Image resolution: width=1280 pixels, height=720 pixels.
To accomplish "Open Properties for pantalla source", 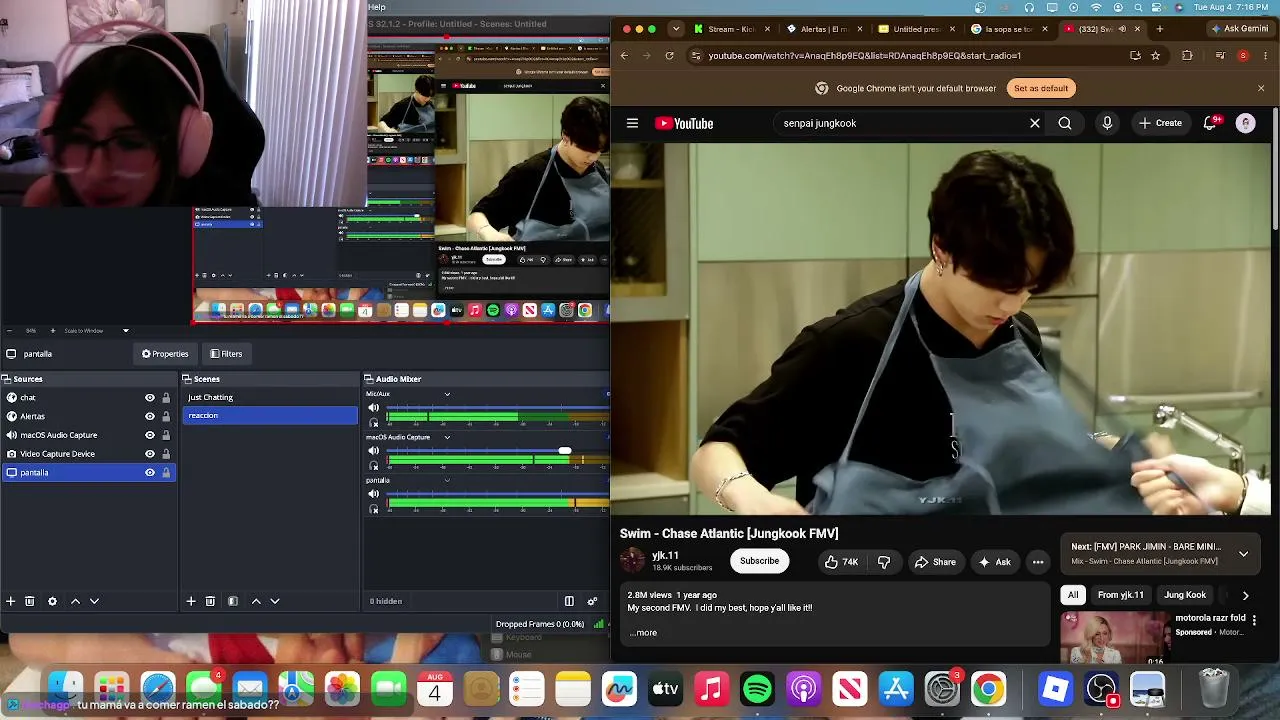I will [165, 354].
